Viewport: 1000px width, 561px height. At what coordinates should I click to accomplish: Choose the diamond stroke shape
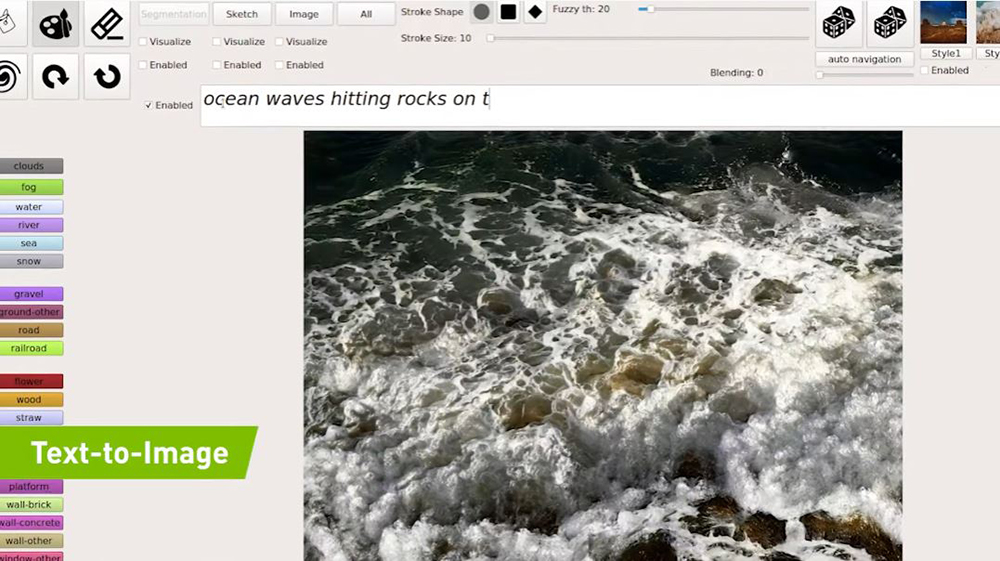coord(535,11)
